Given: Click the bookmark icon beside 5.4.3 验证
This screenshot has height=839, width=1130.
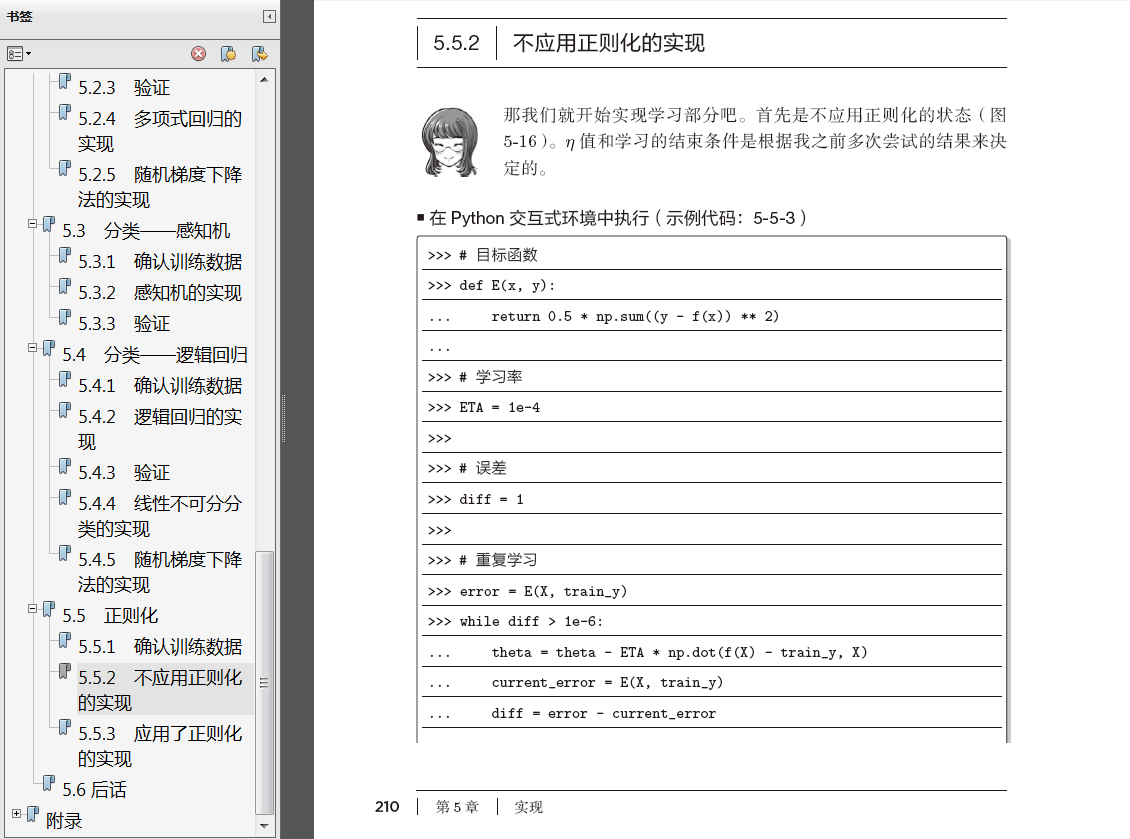Looking at the screenshot, I should coord(65,466).
